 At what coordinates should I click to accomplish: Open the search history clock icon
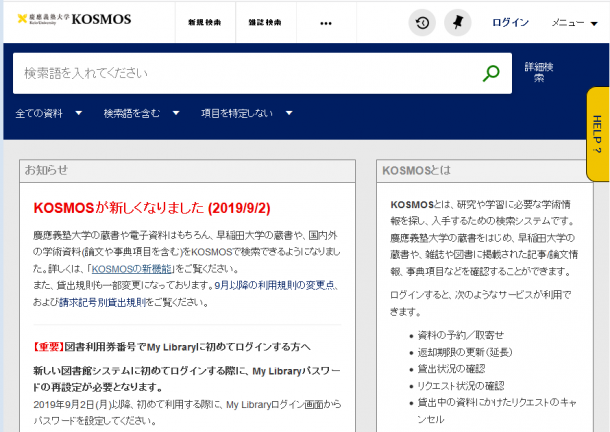(422, 23)
